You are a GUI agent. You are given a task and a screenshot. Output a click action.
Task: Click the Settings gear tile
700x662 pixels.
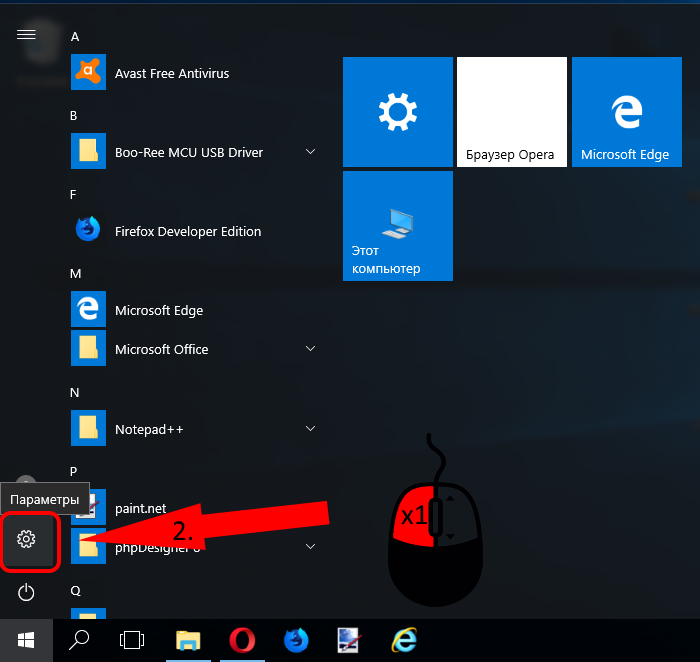click(x=398, y=111)
